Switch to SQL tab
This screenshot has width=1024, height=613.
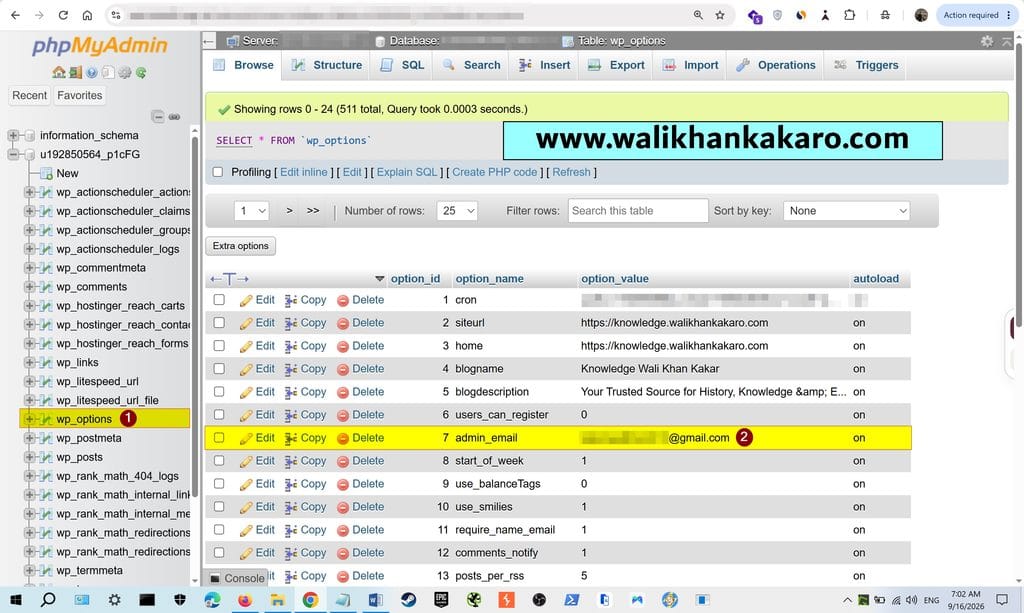coord(402,65)
